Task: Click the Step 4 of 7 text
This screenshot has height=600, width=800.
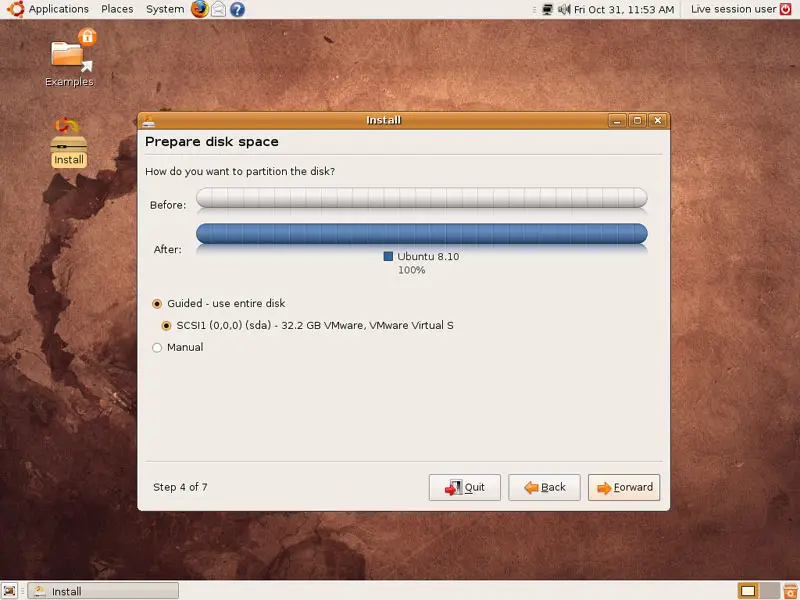Action: click(x=180, y=487)
